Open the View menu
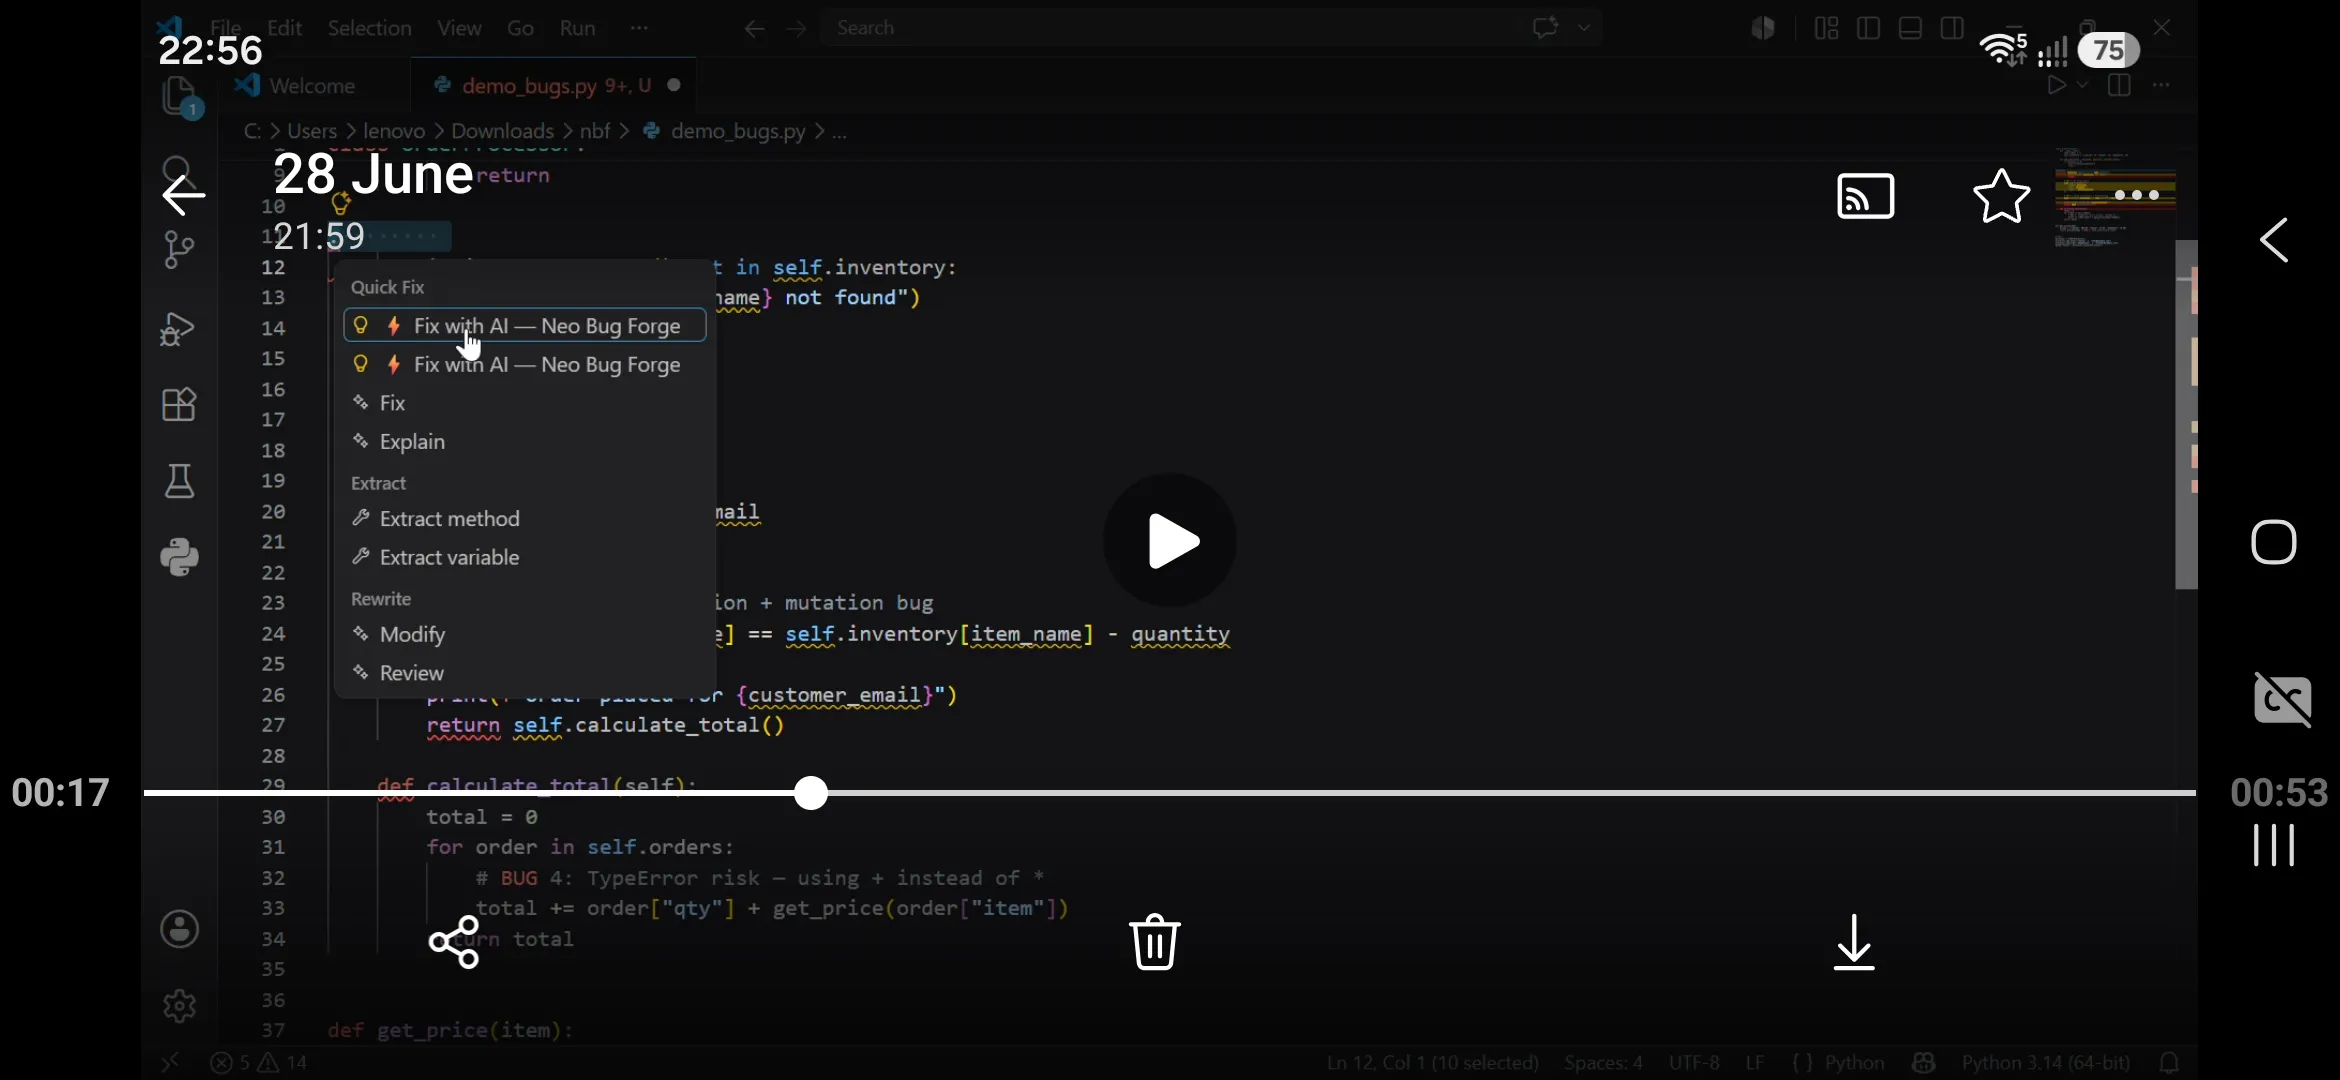Screen dimensions: 2340x1080 tap(459, 28)
